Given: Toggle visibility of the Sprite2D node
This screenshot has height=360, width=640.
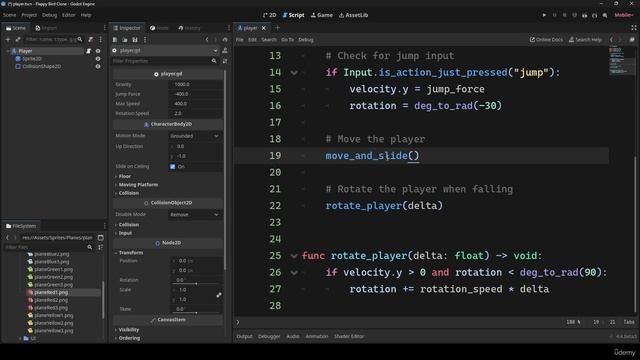Looking at the screenshot, I should (x=98, y=59).
